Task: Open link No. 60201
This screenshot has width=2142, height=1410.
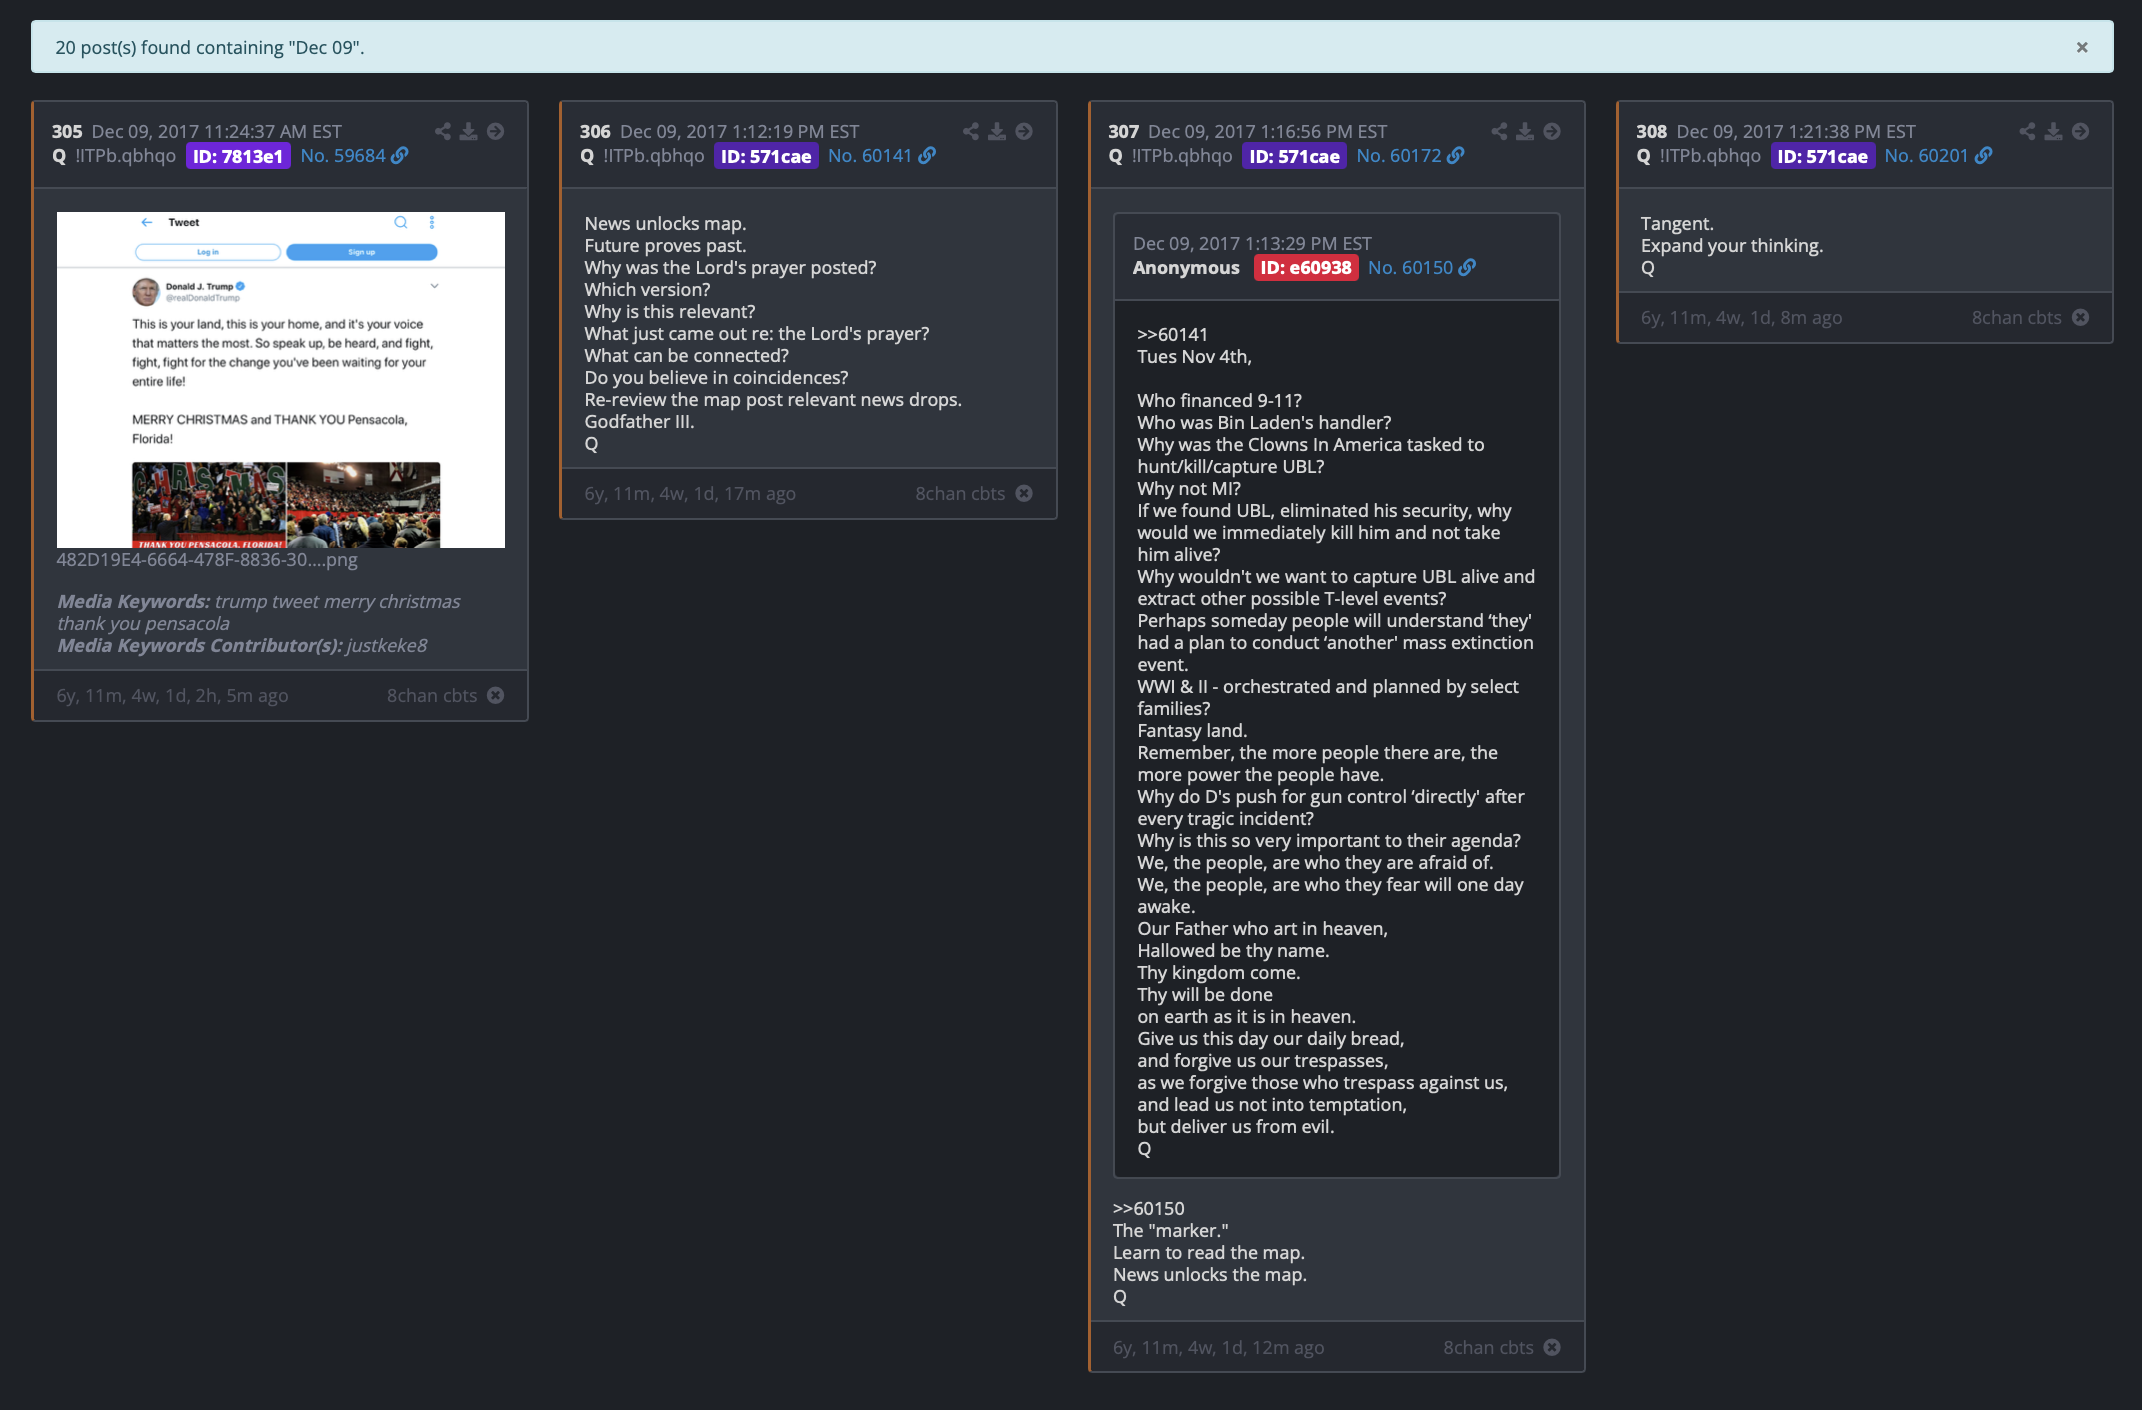Action: 1926,156
